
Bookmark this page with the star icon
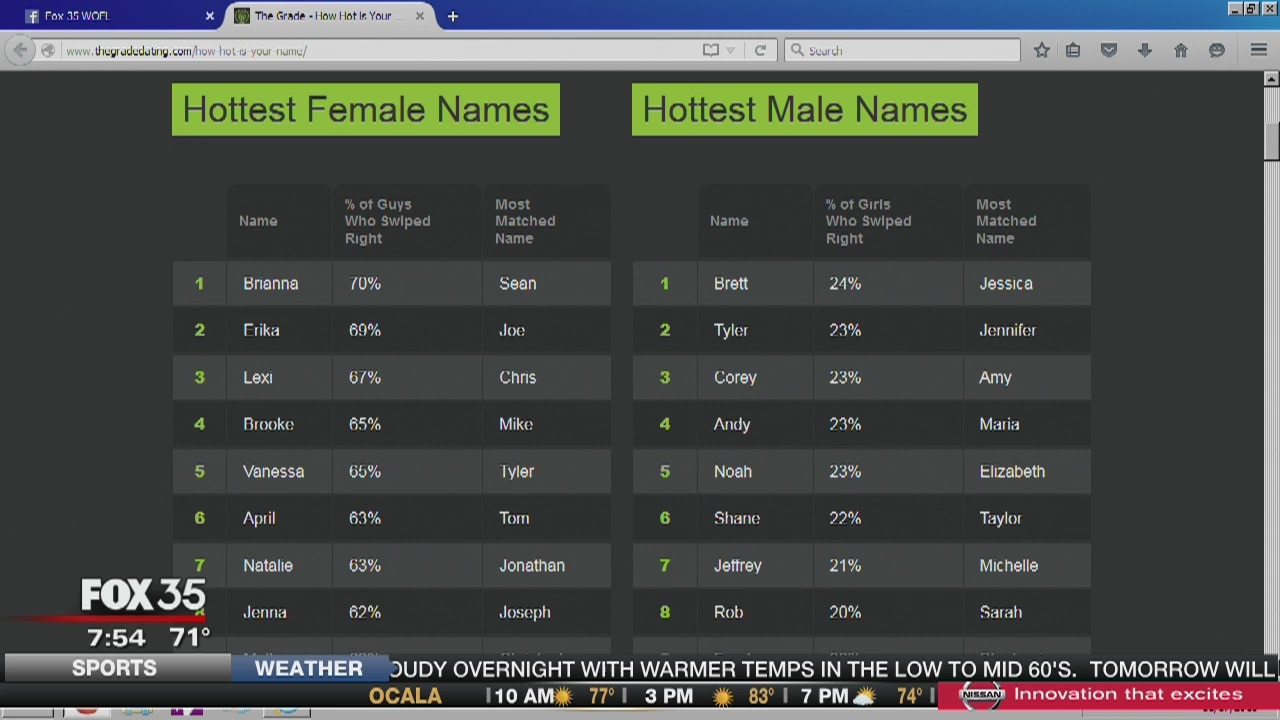click(1042, 50)
